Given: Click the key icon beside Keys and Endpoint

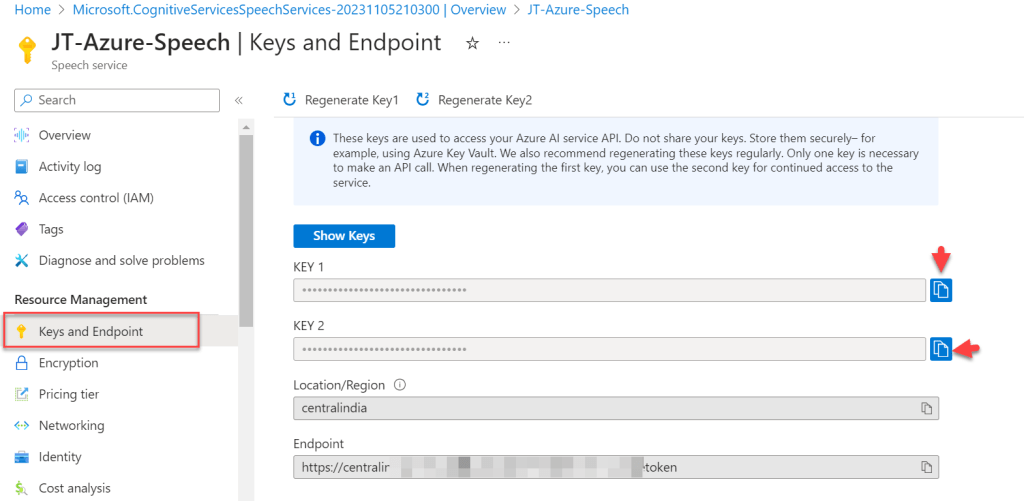Looking at the screenshot, I should click(x=22, y=331).
